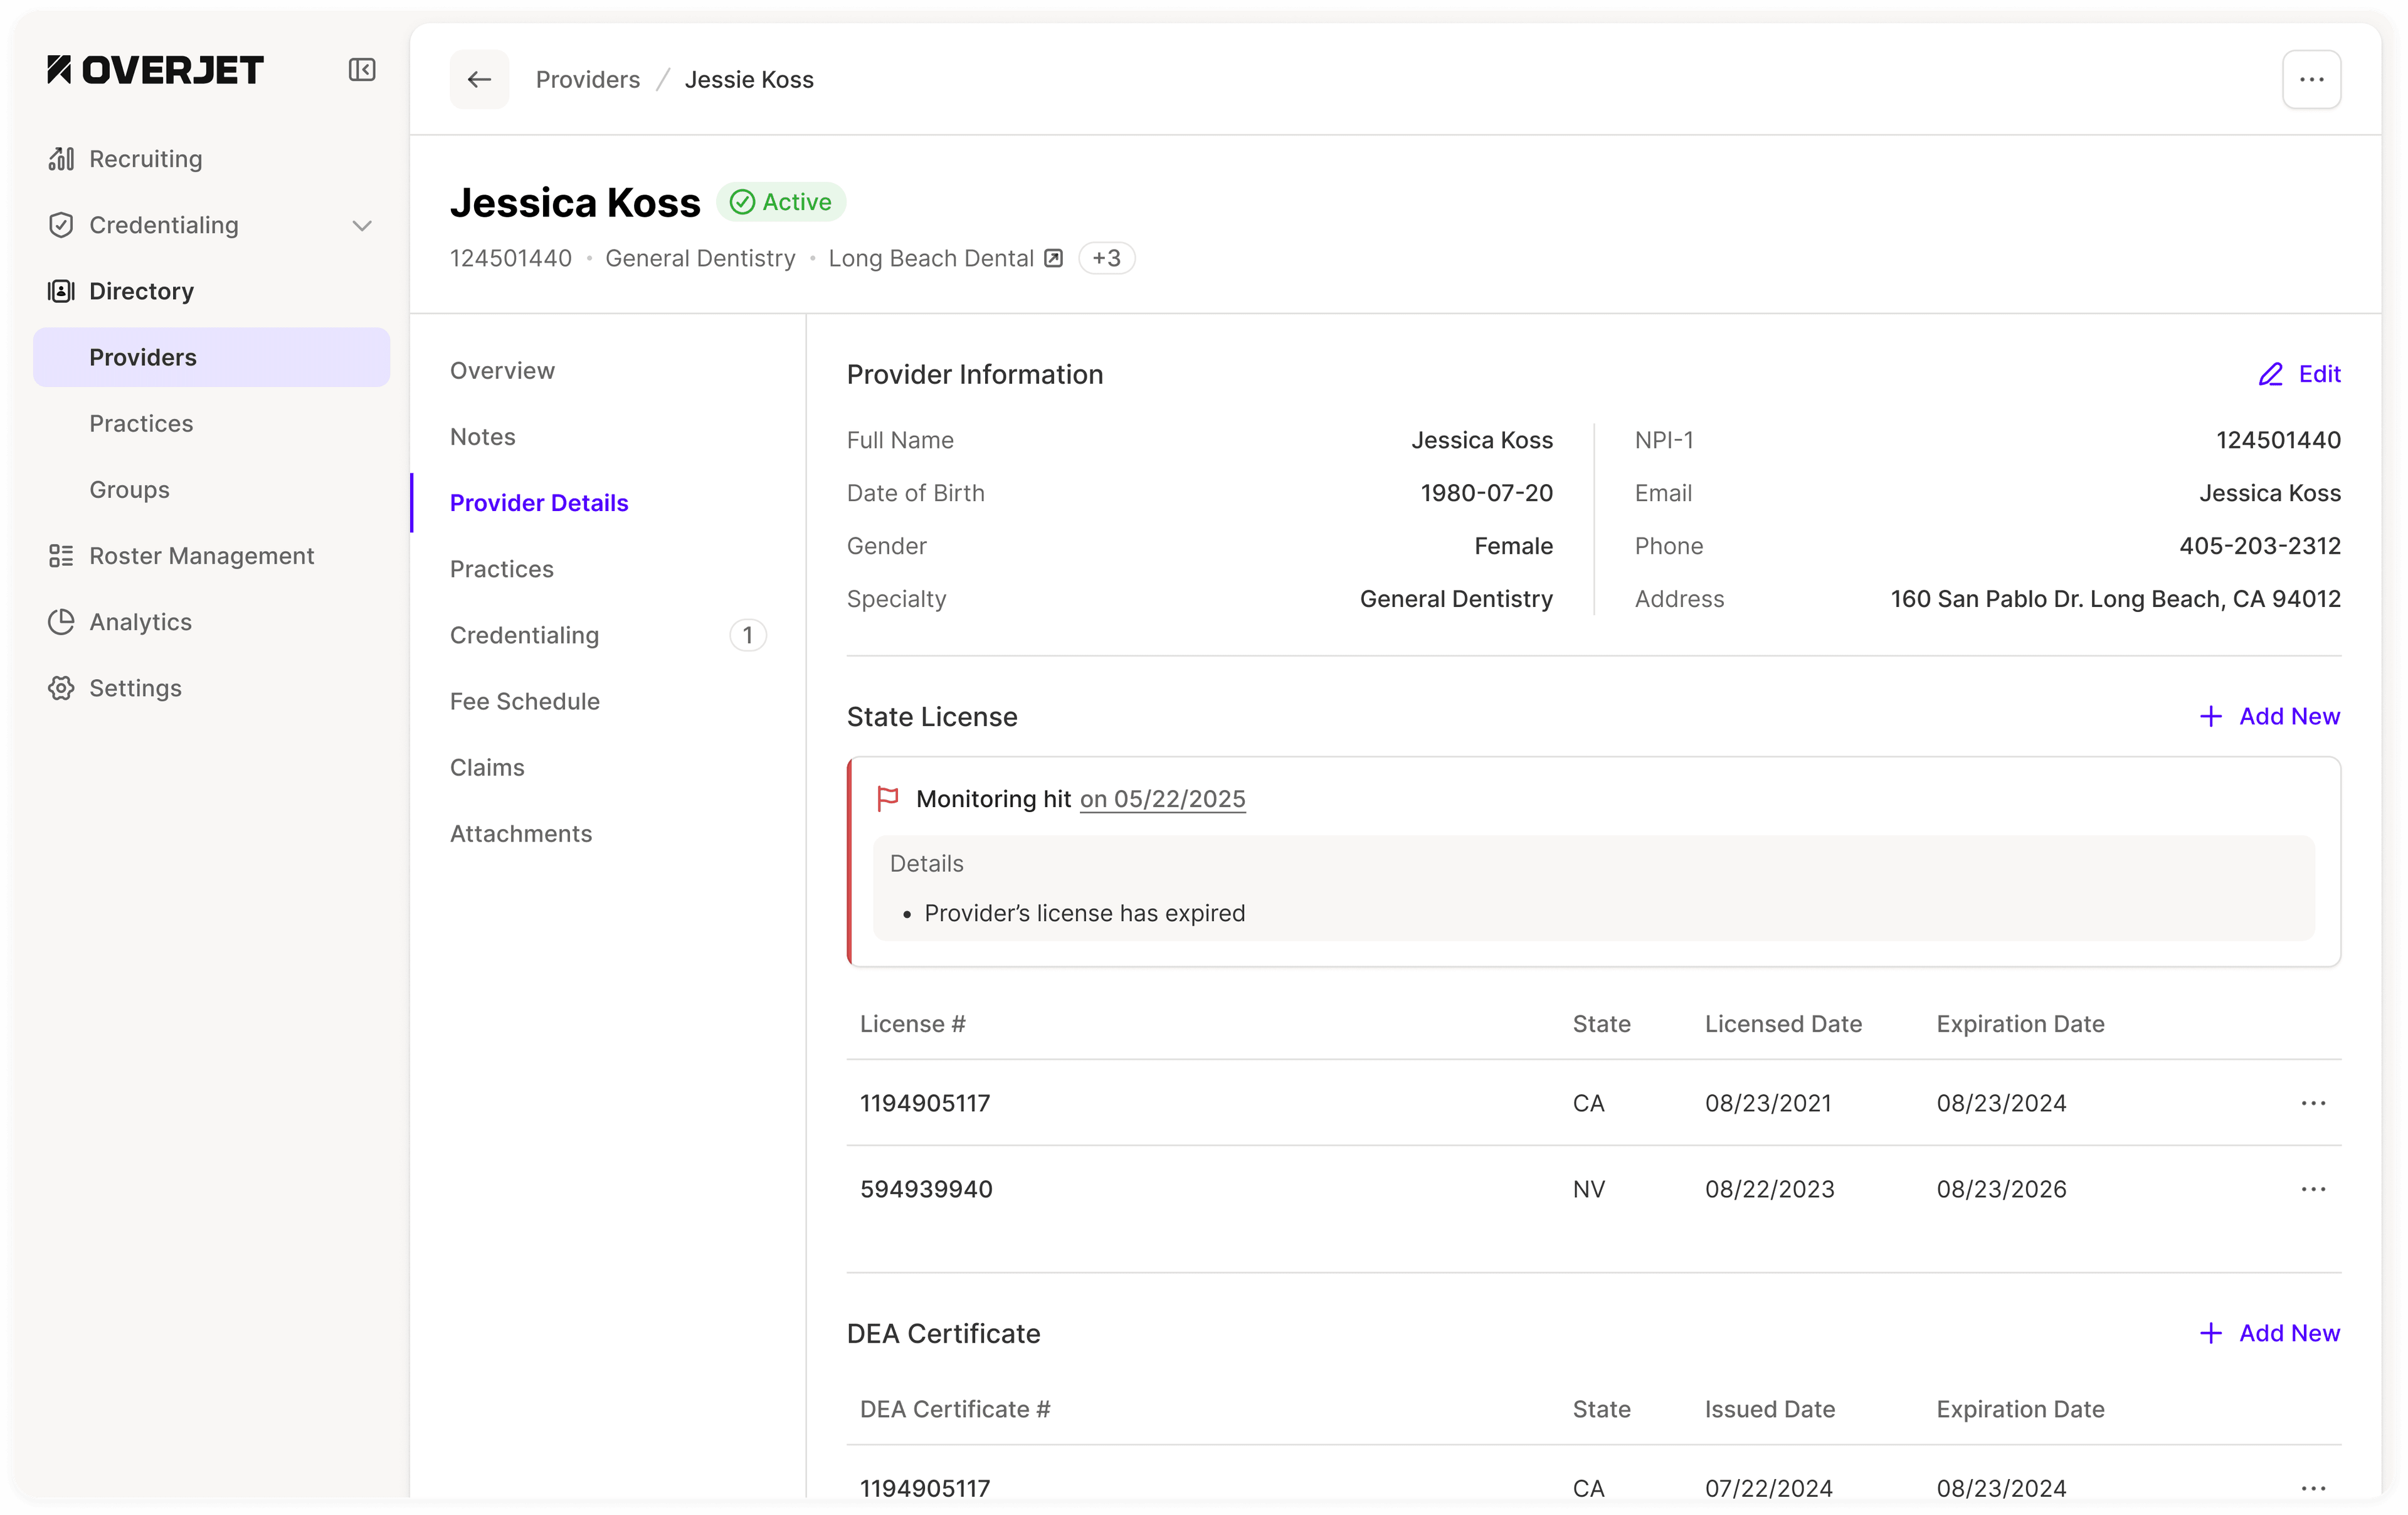Viewport: 2408px width, 1515px height.
Task: Open Settings via the gear icon
Action: [61, 688]
